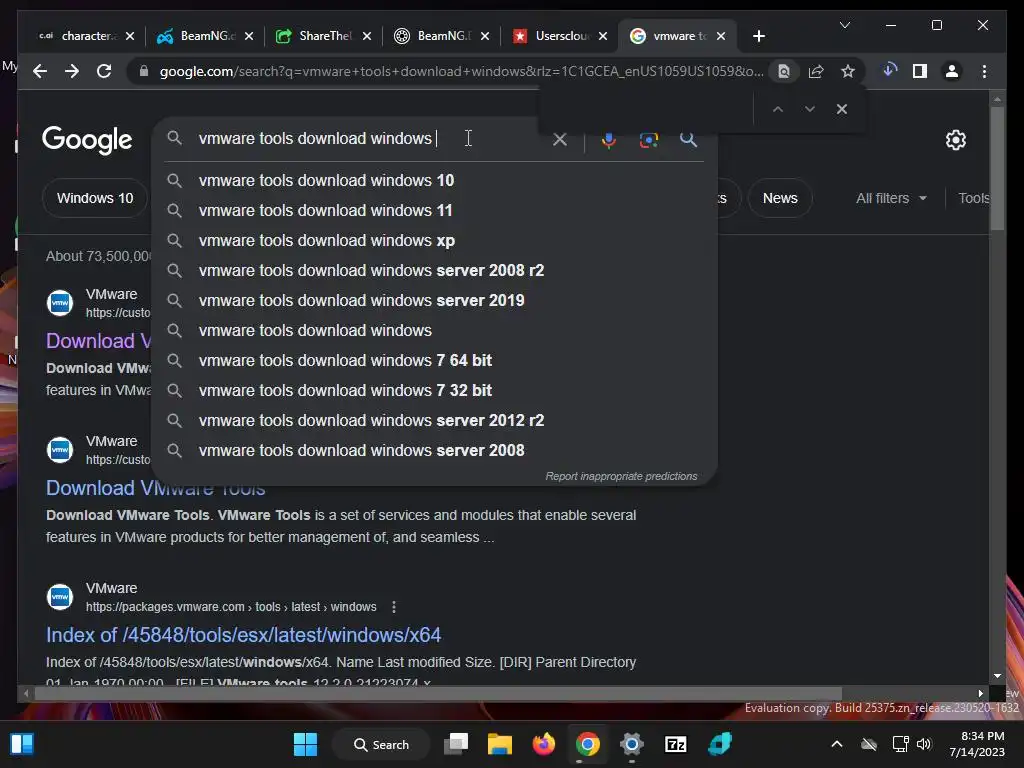This screenshot has width=1024, height=768.
Task: Select the last suggestion server 2008
Action: (x=434, y=451)
